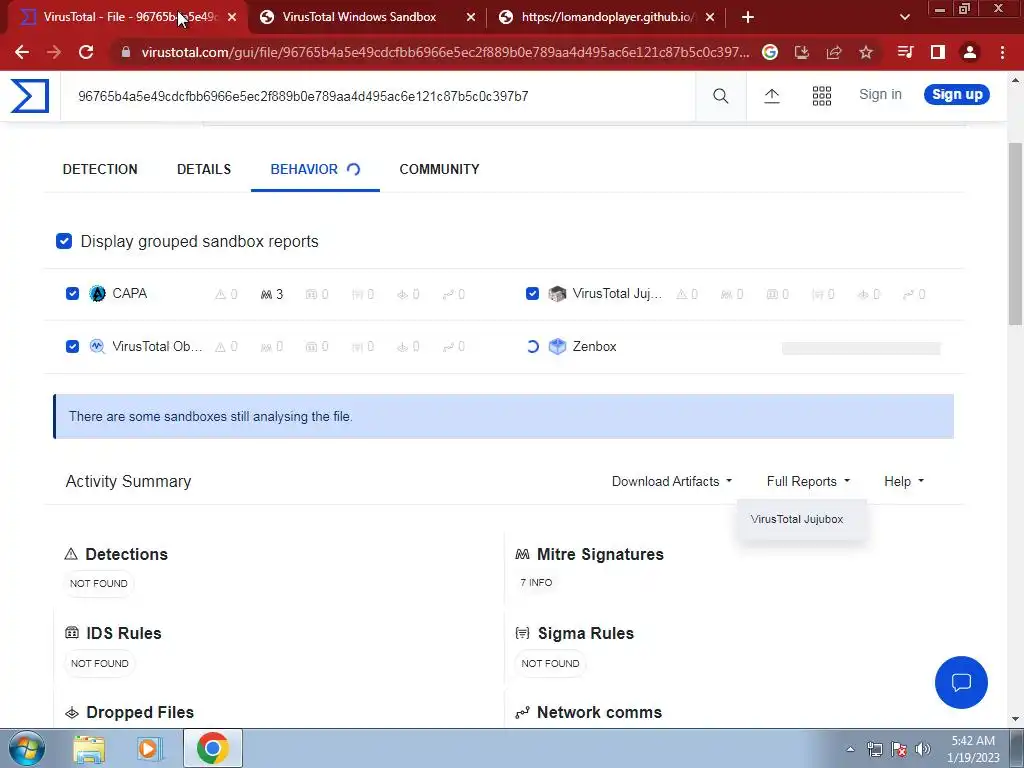1024x768 pixels.
Task: Collapse Full Reports dropdown
Action: click(x=808, y=481)
